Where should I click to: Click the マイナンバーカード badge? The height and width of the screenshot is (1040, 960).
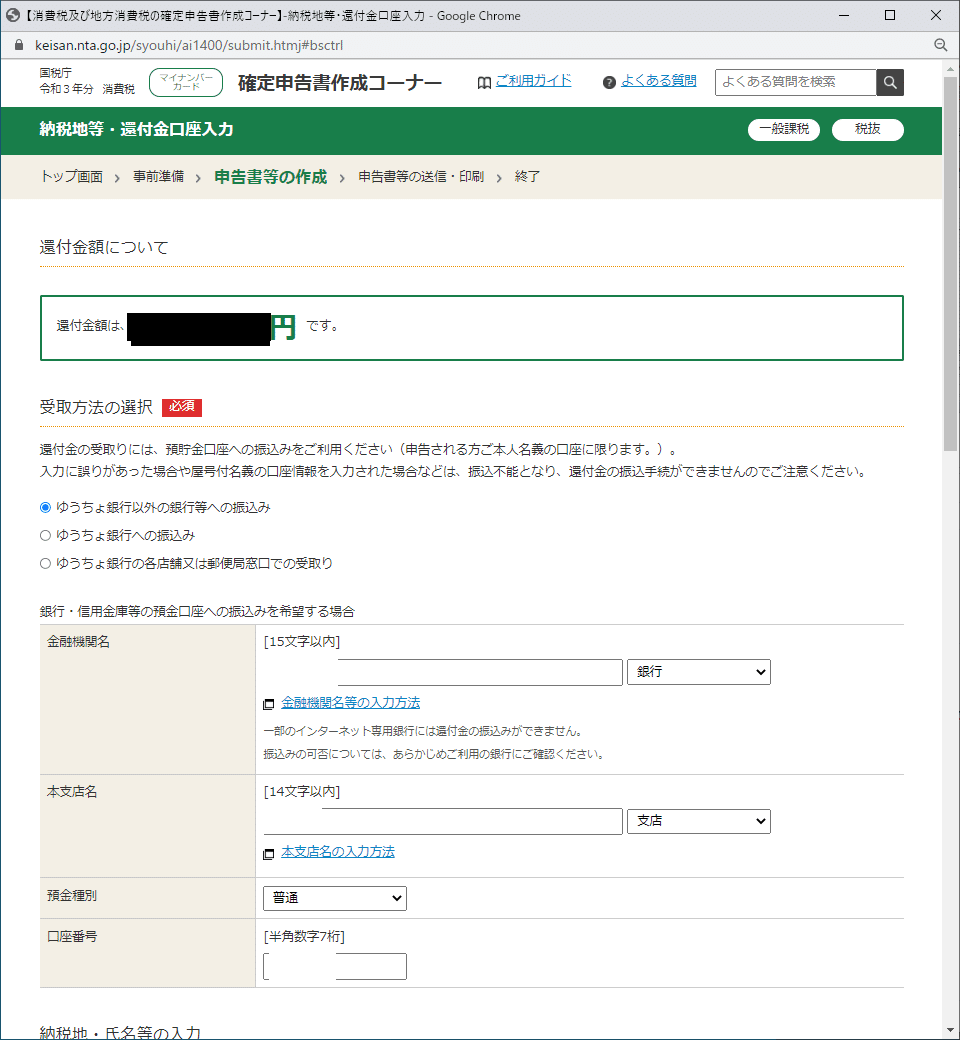tap(186, 82)
